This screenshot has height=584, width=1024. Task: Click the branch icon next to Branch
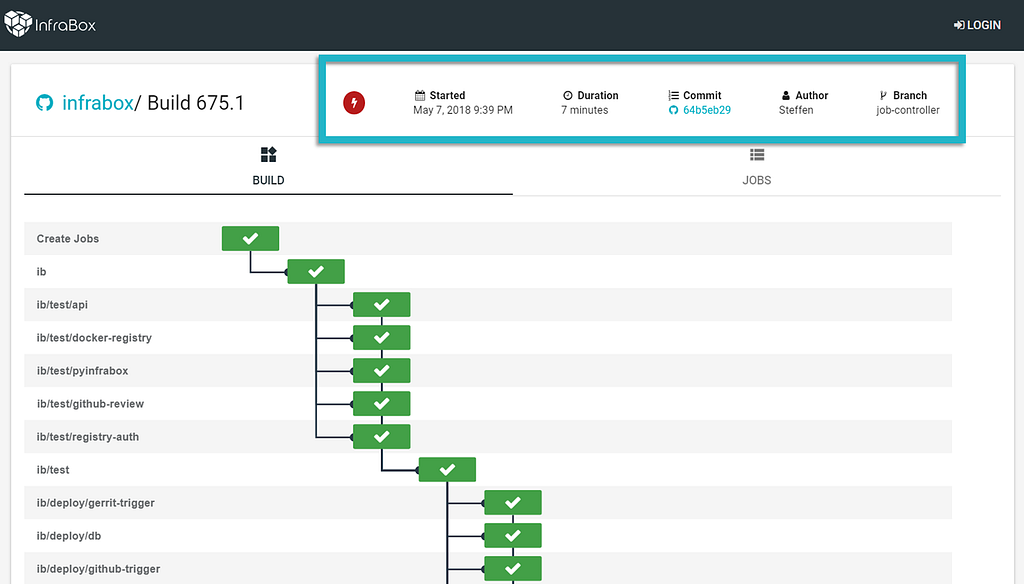pyautogui.click(x=883, y=95)
